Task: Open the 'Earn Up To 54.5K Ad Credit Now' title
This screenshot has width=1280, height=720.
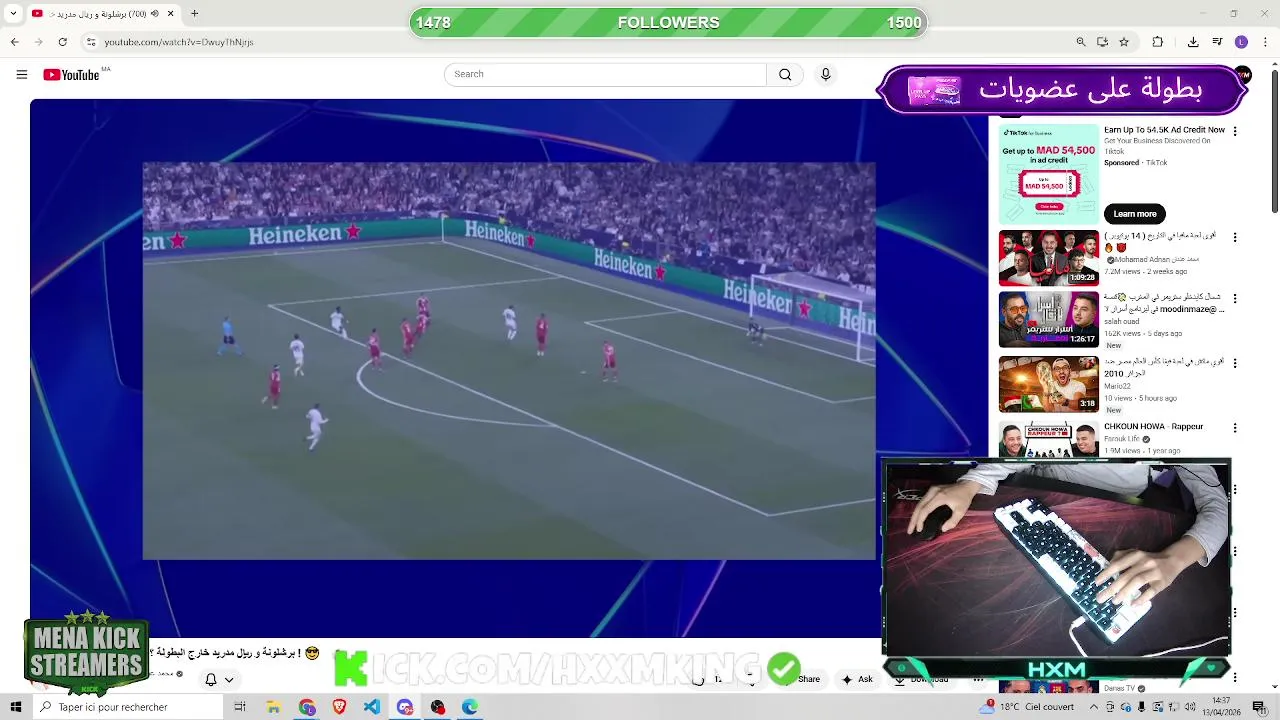Action: [1164, 130]
